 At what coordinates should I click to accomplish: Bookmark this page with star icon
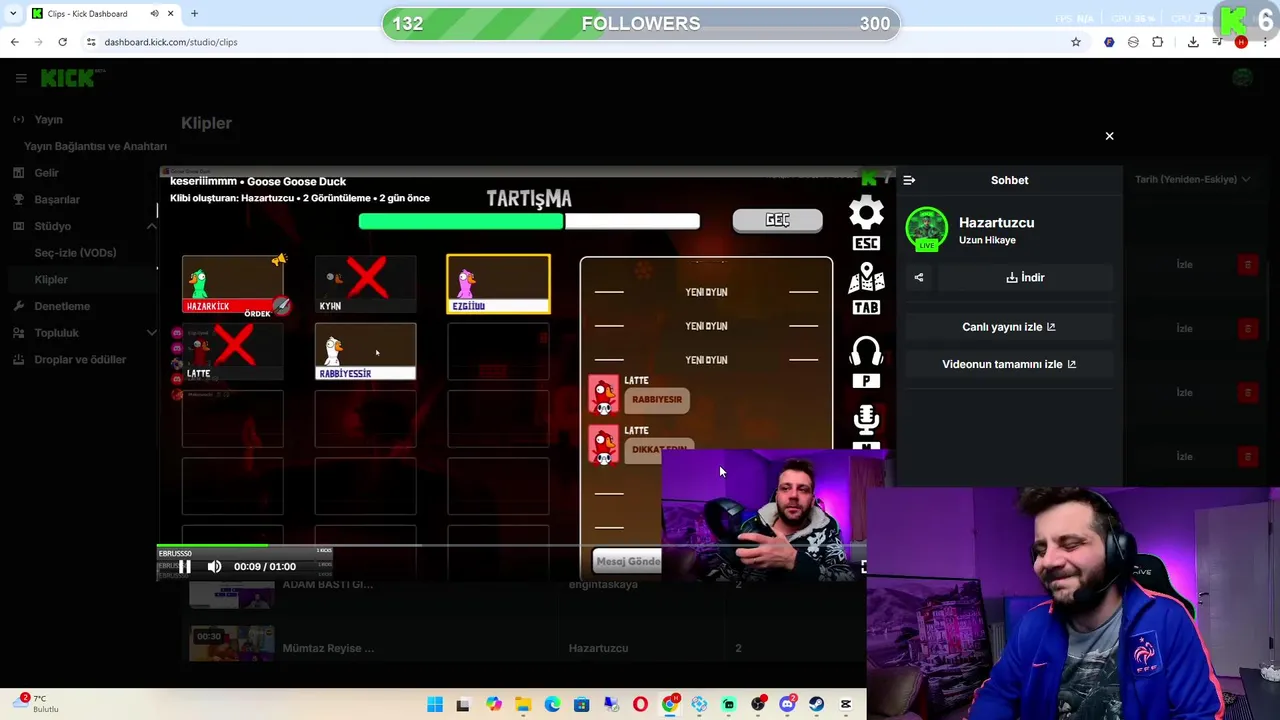tap(1076, 42)
